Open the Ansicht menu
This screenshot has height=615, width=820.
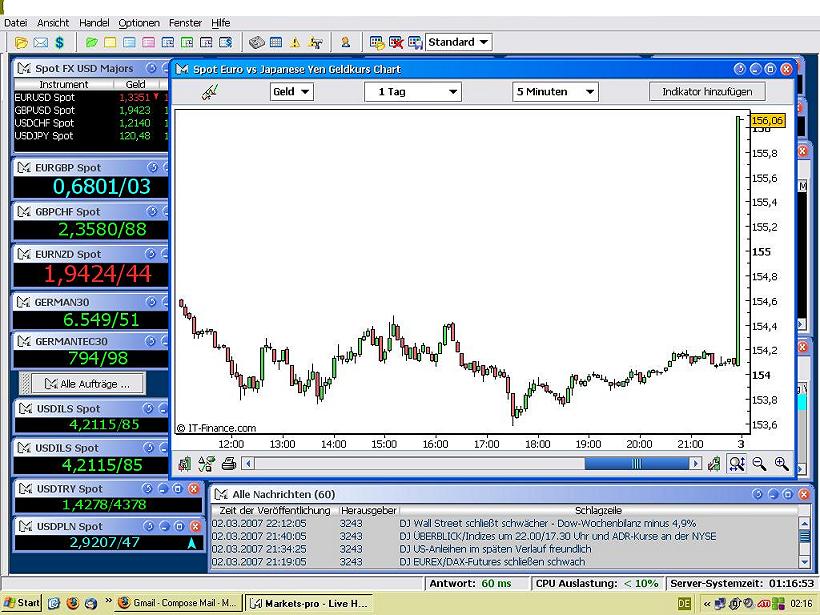click(x=53, y=22)
